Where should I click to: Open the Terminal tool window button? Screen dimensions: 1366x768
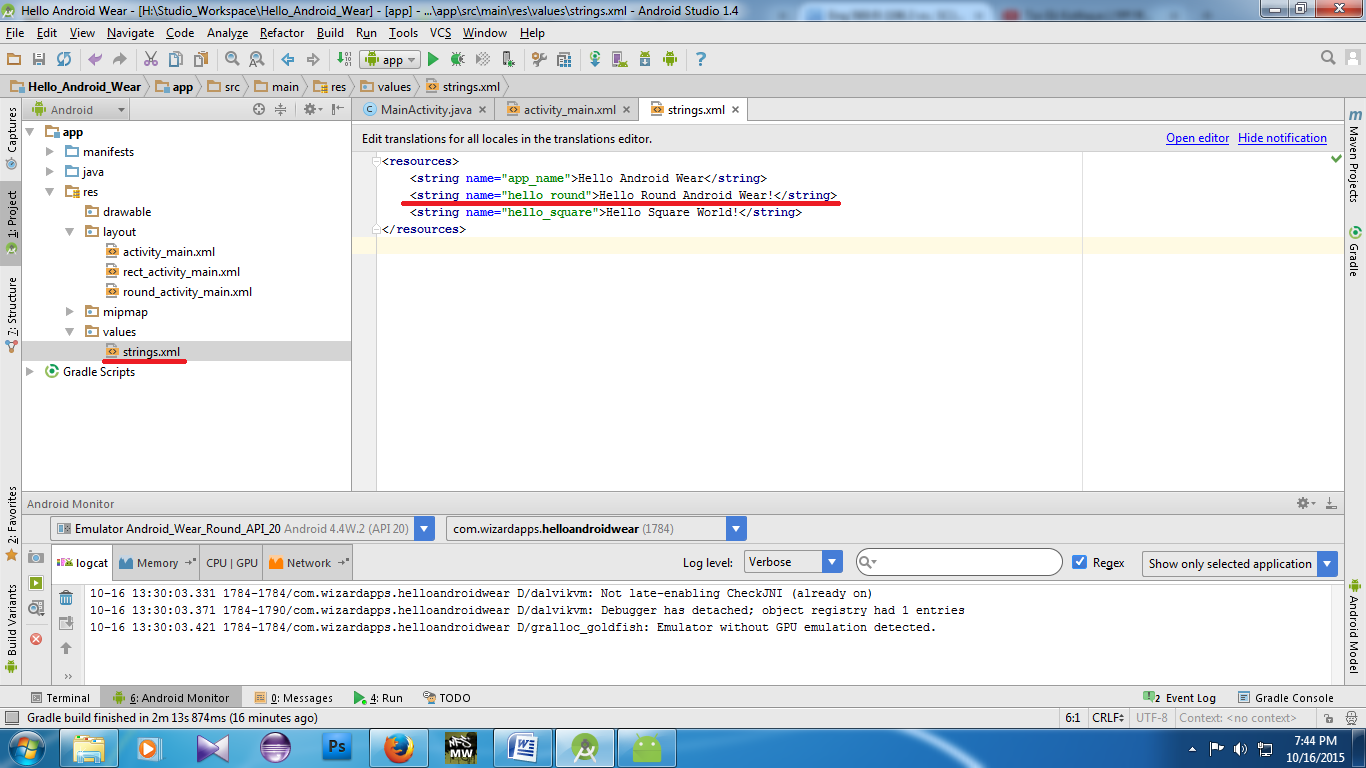pos(59,698)
